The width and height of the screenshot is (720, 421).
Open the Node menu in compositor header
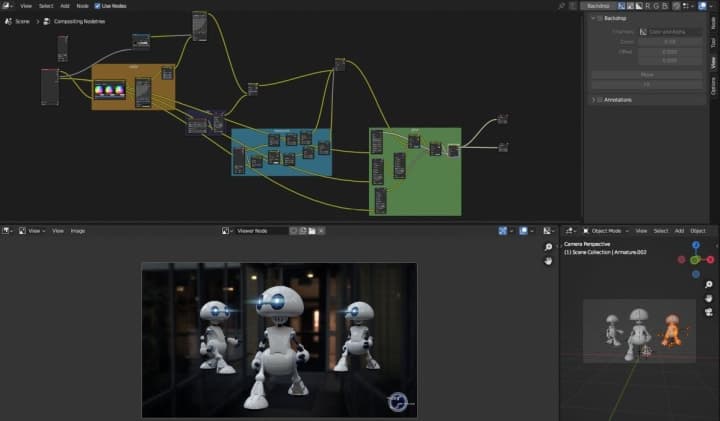(82, 5)
